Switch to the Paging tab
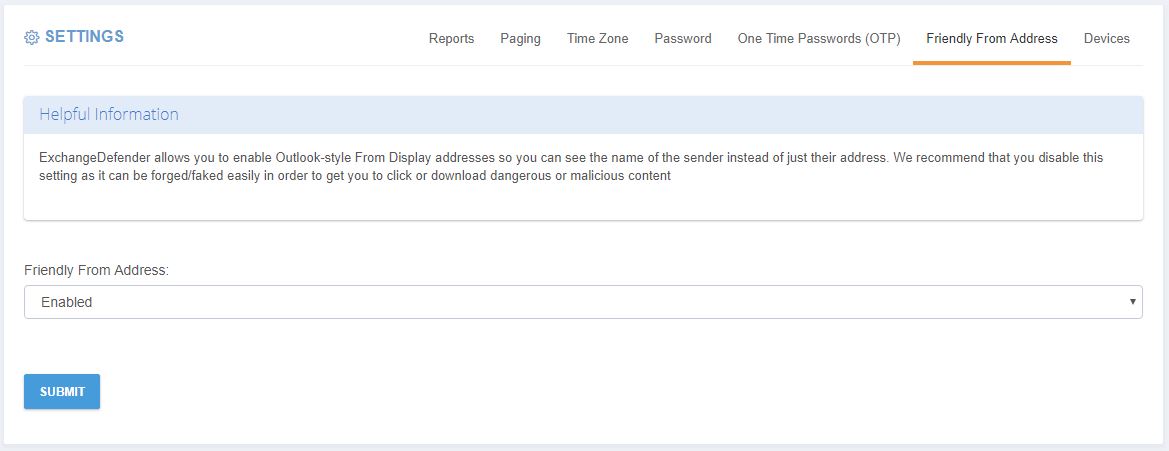 pyautogui.click(x=520, y=39)
